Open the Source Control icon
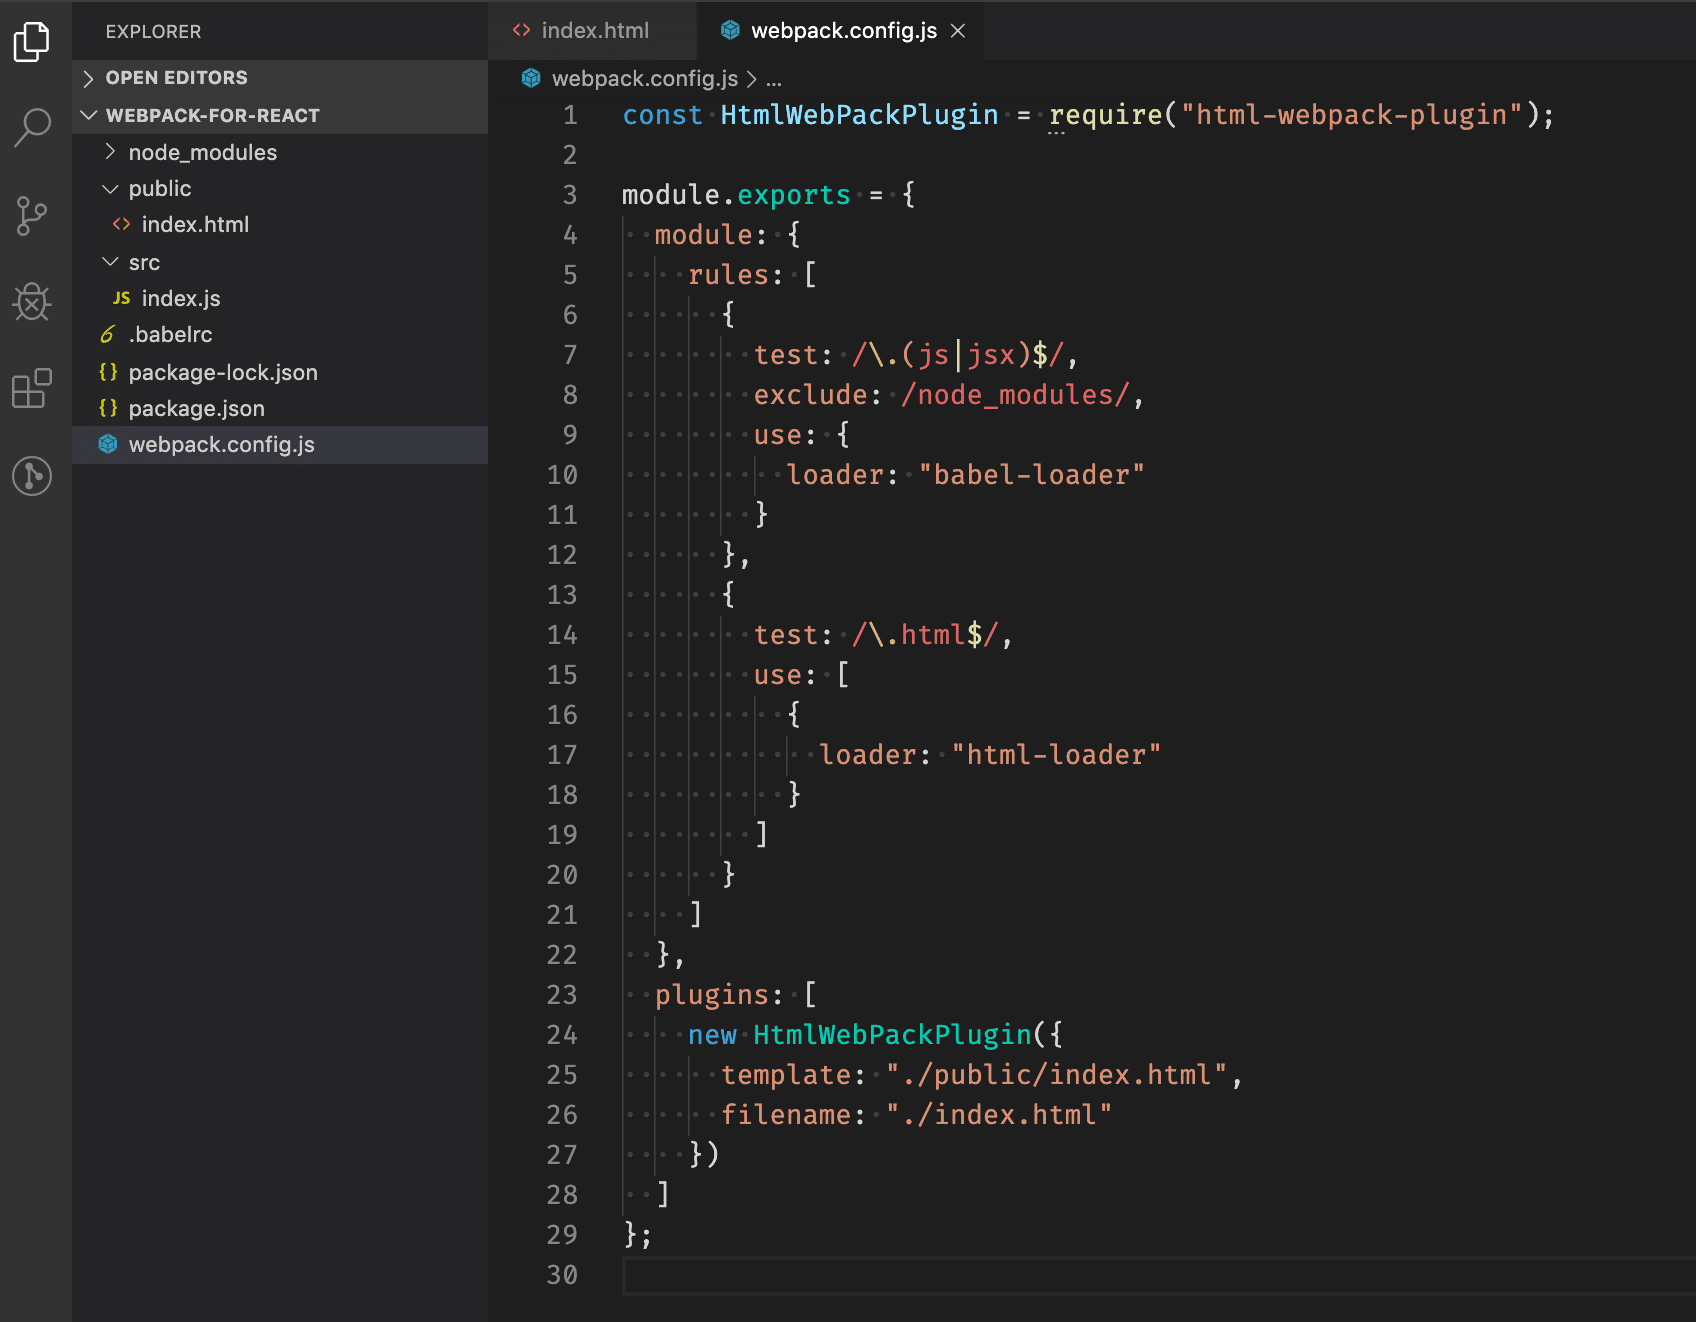 tap(33, 216)
